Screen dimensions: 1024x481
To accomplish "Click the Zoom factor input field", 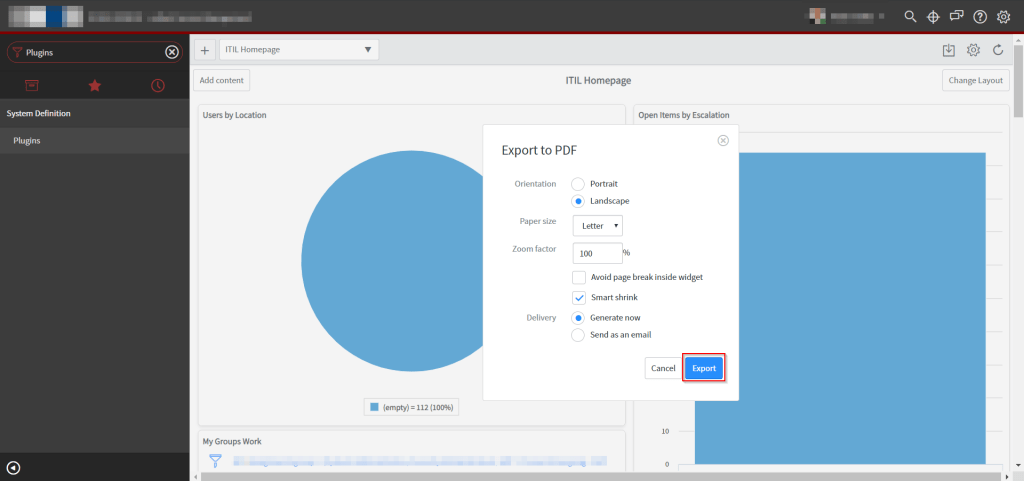I will click(597, 254).
